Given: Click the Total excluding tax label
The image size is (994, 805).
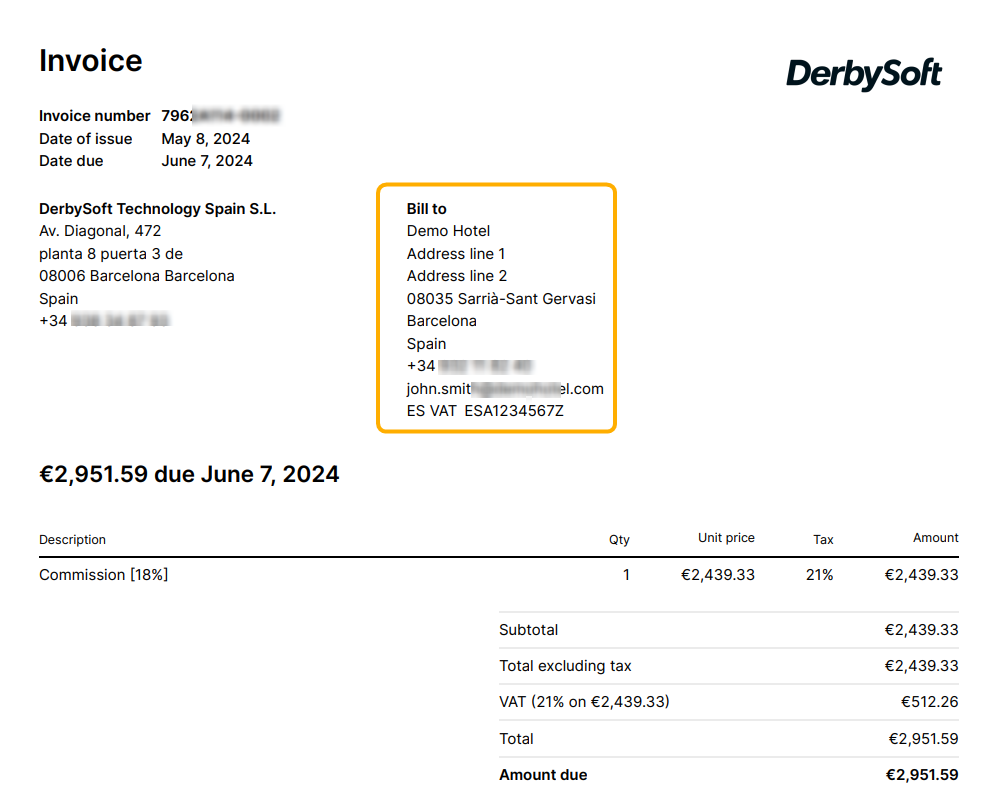Looking at the screenshot, I should pos(565,666).
